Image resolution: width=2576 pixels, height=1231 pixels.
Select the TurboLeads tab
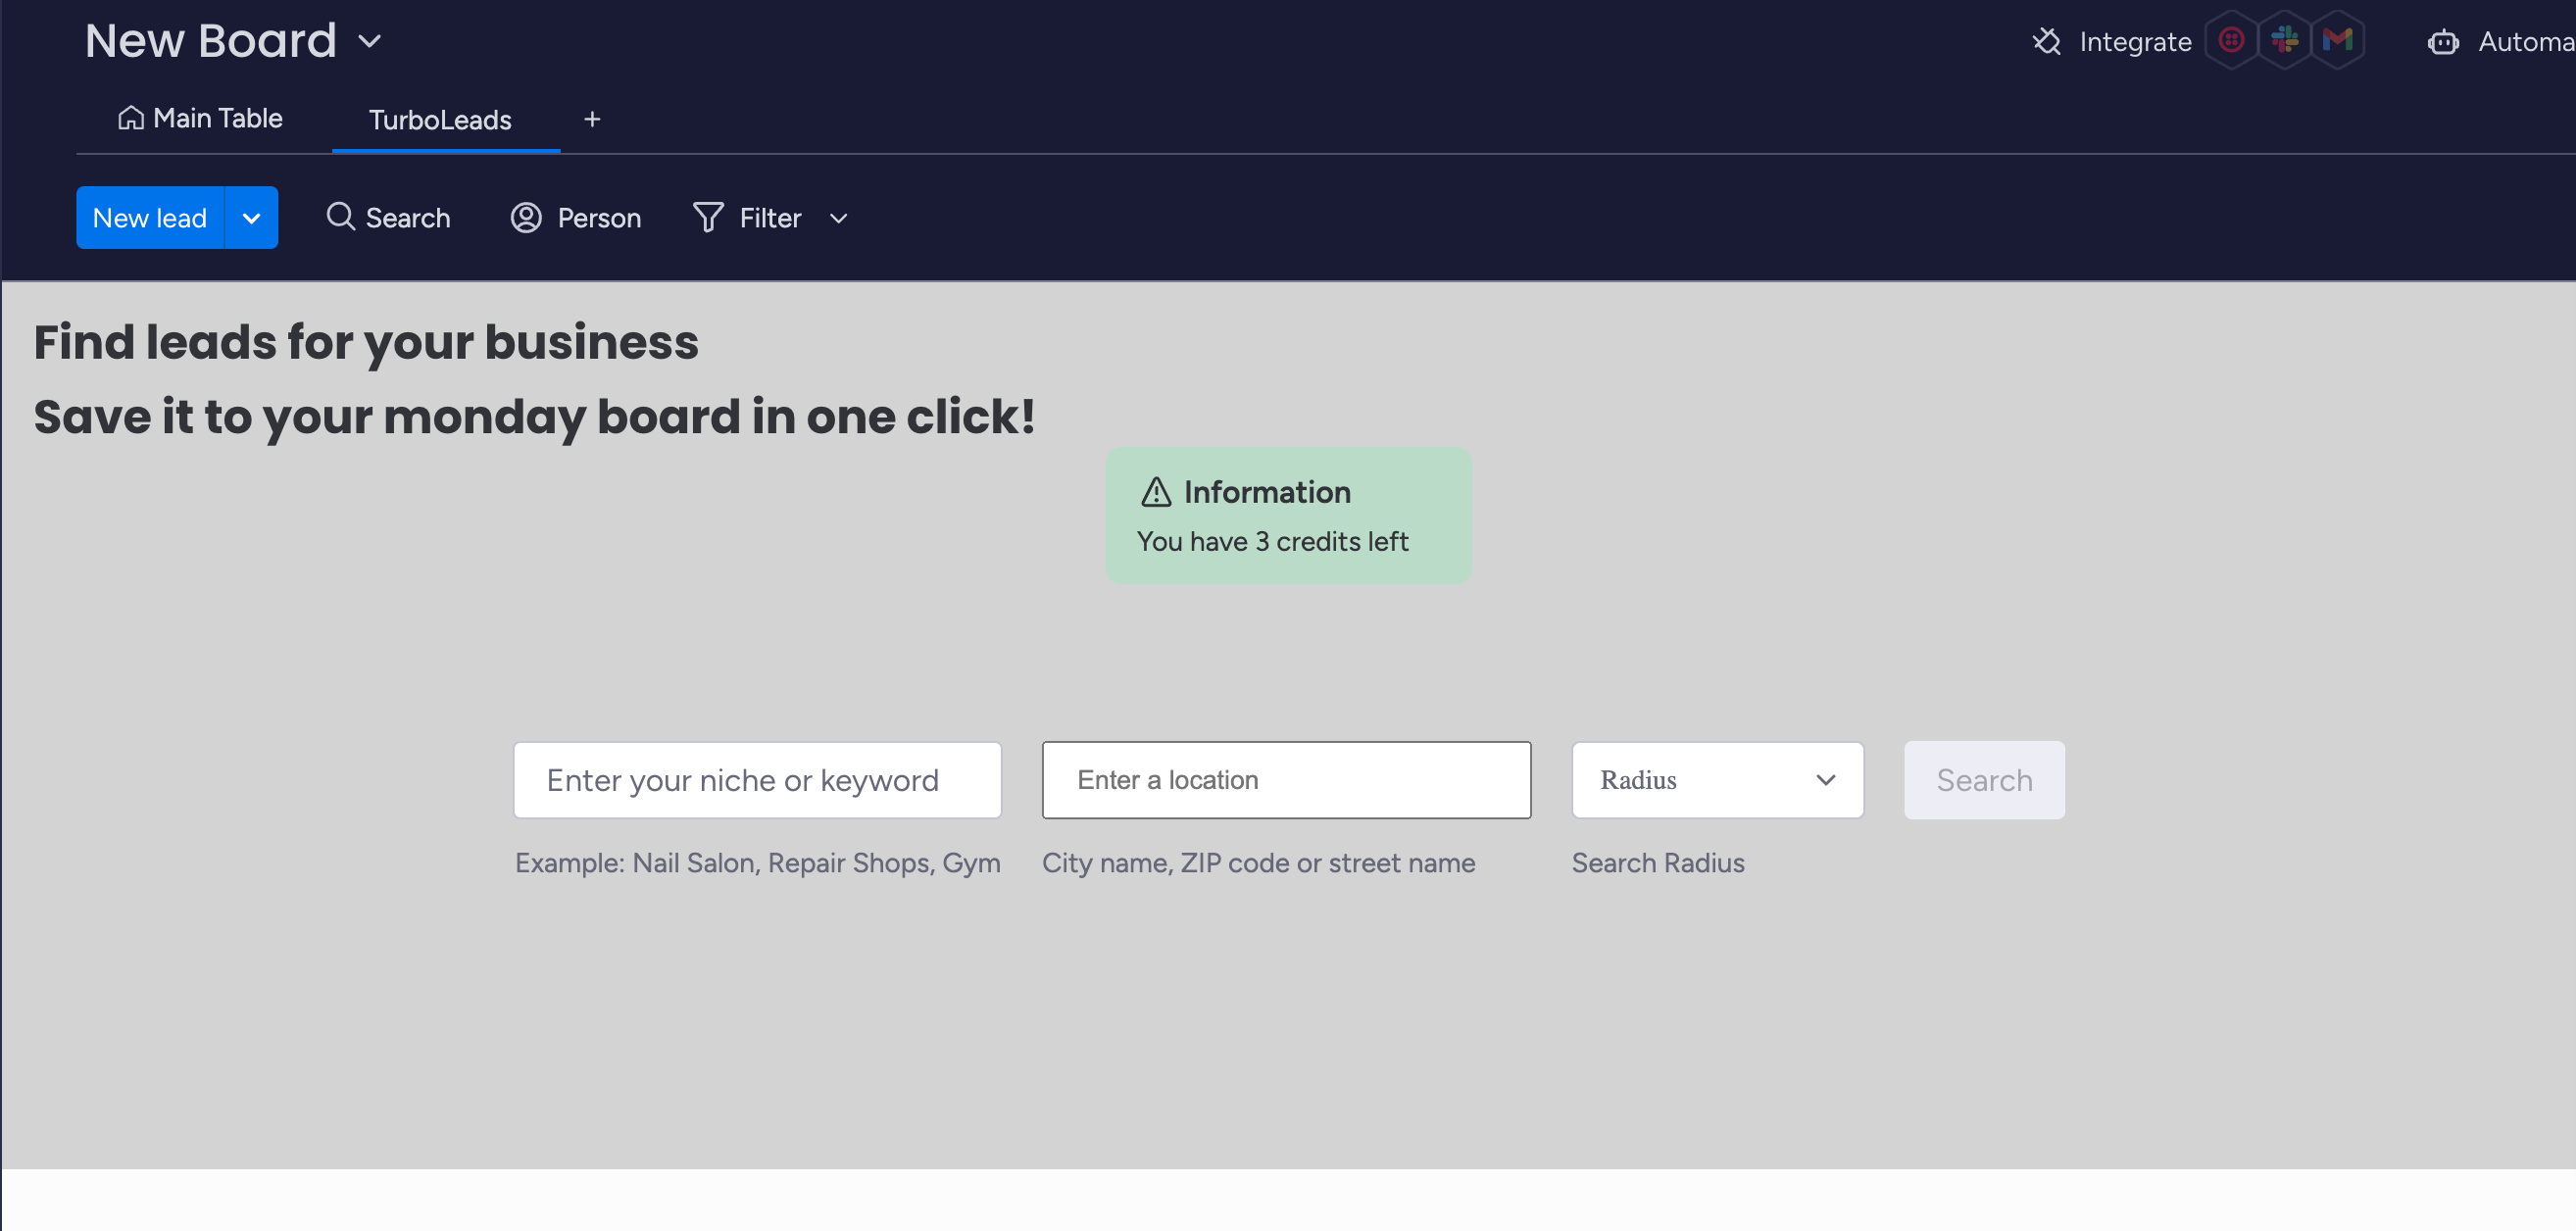click(x=440, y=120)
